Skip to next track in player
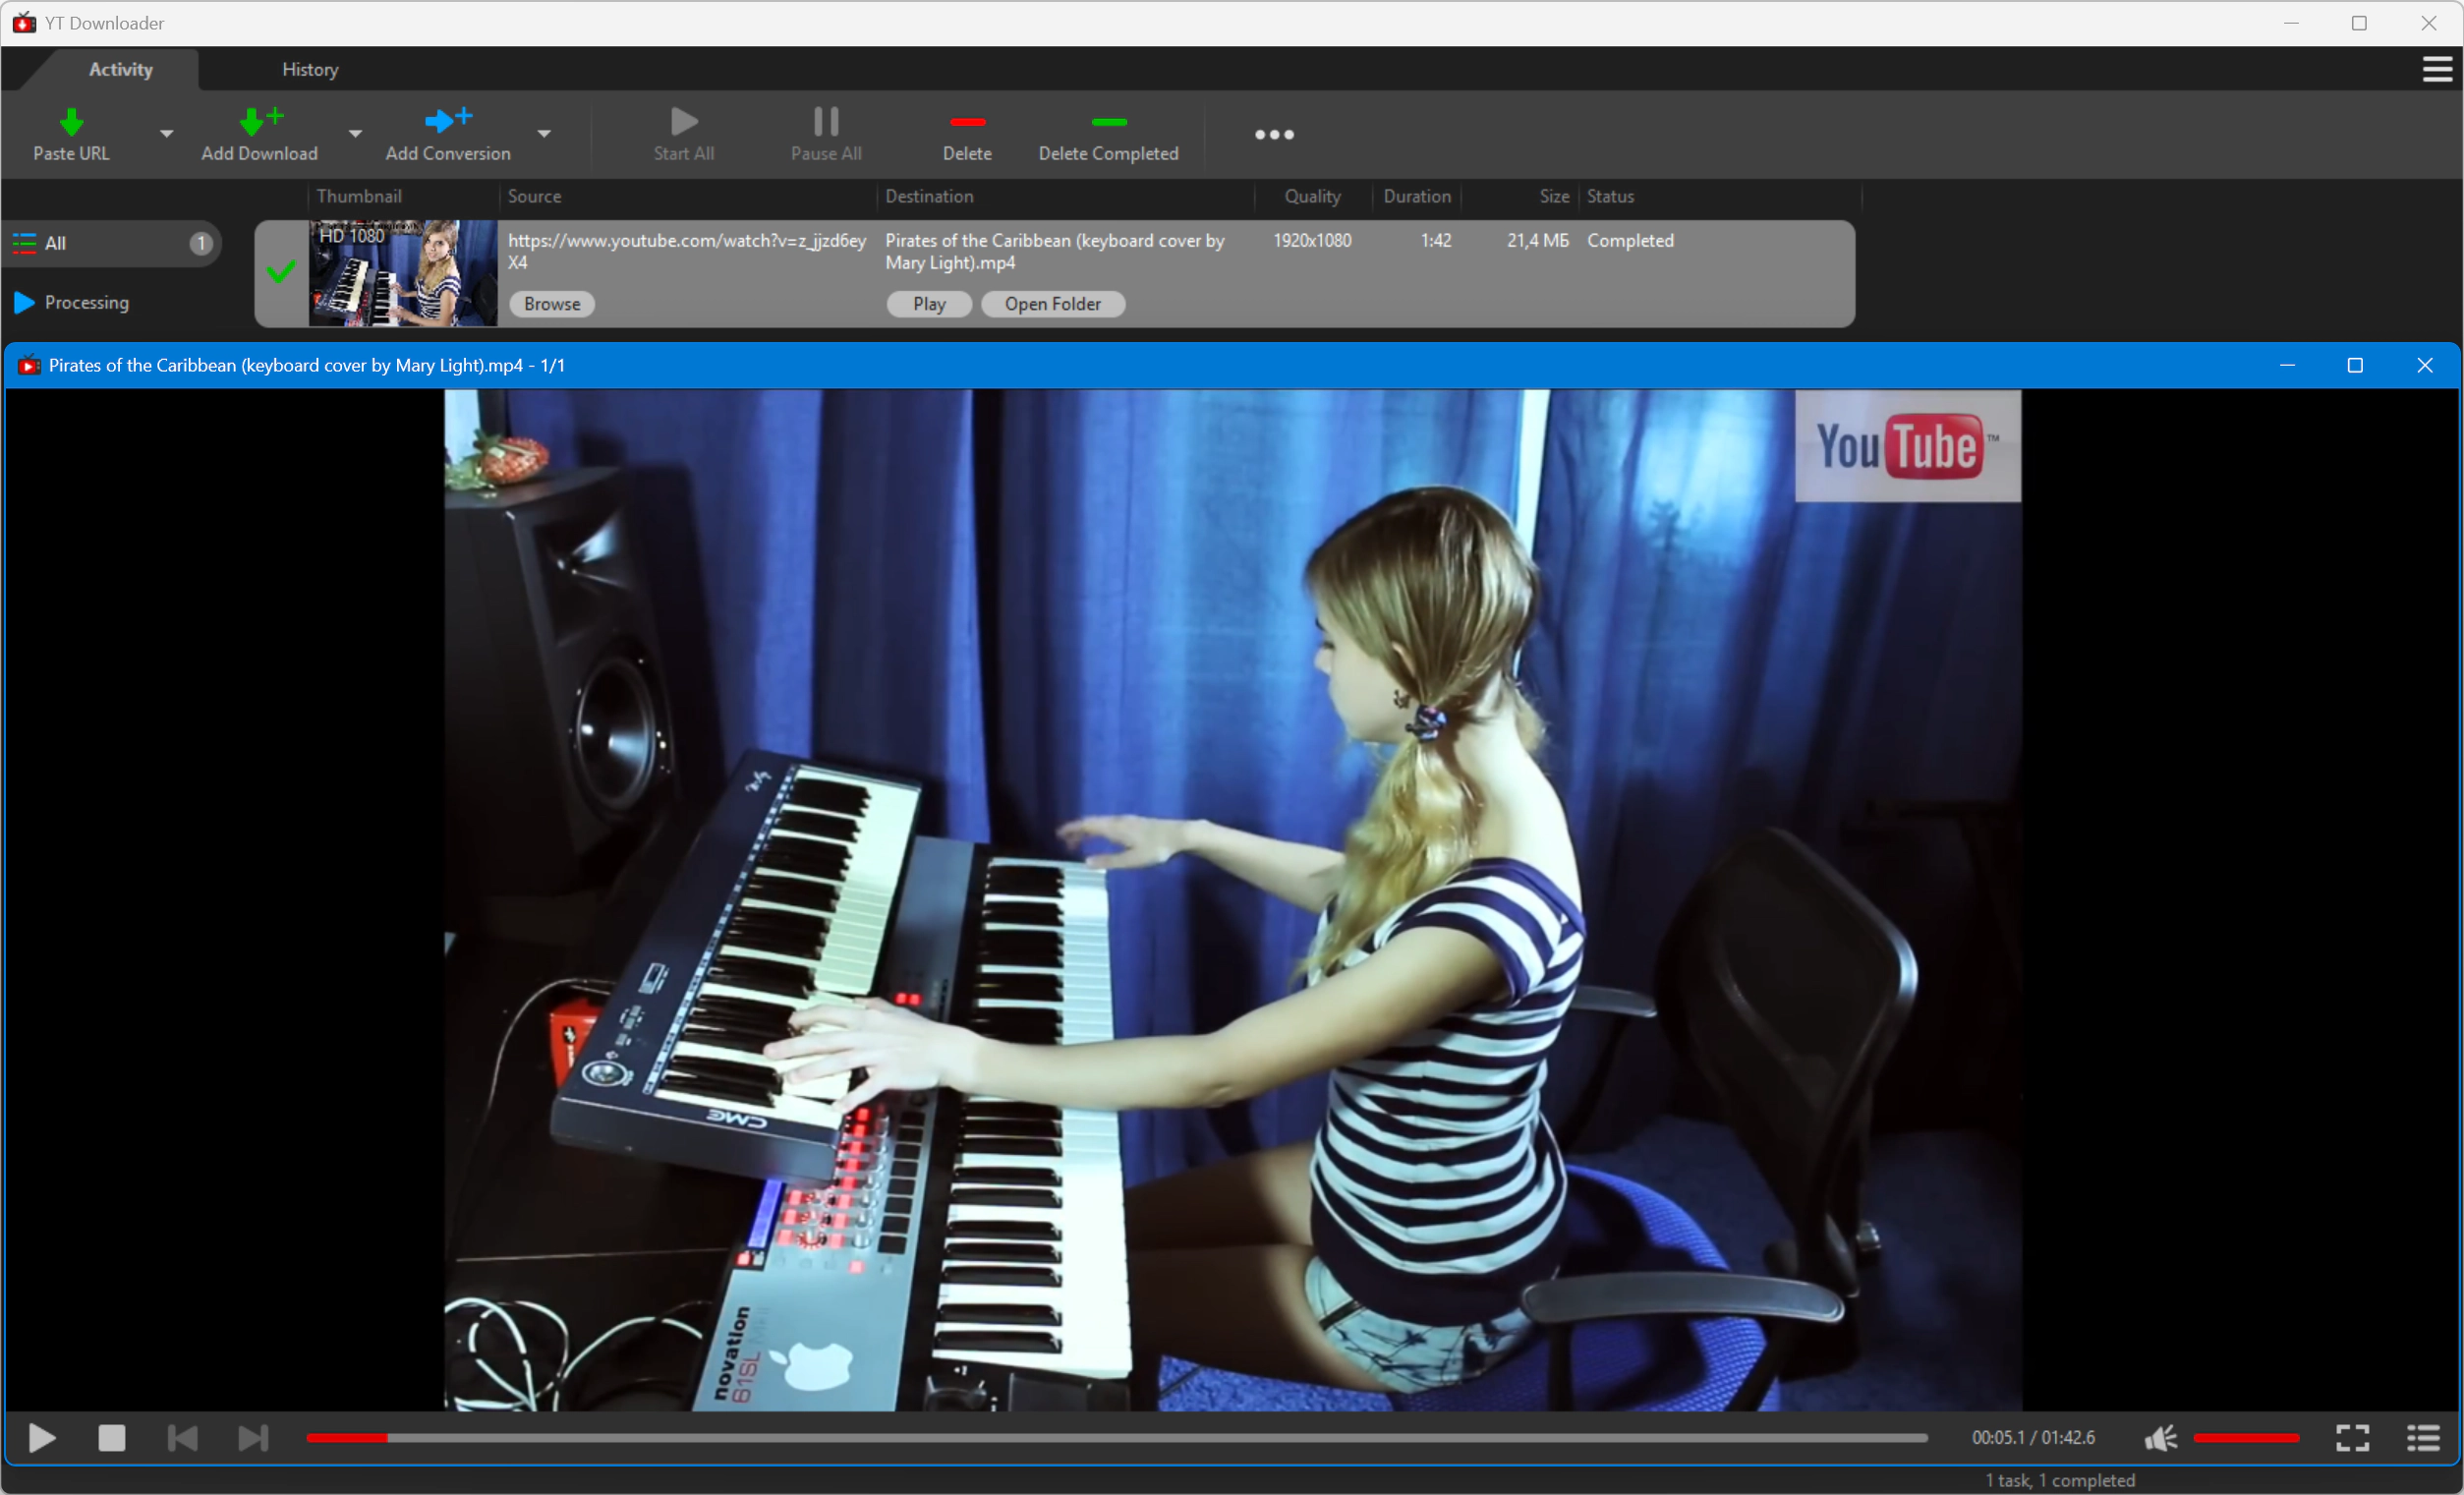 tap(253, 1437)
